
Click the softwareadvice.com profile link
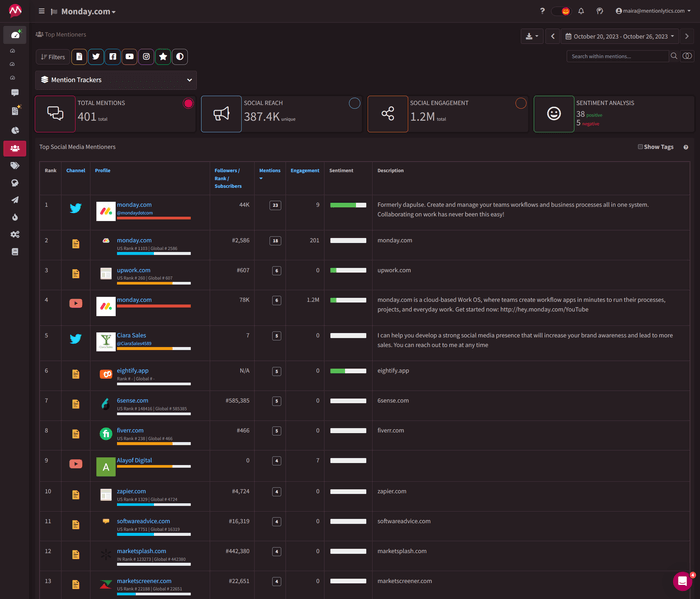pos(143,521)
